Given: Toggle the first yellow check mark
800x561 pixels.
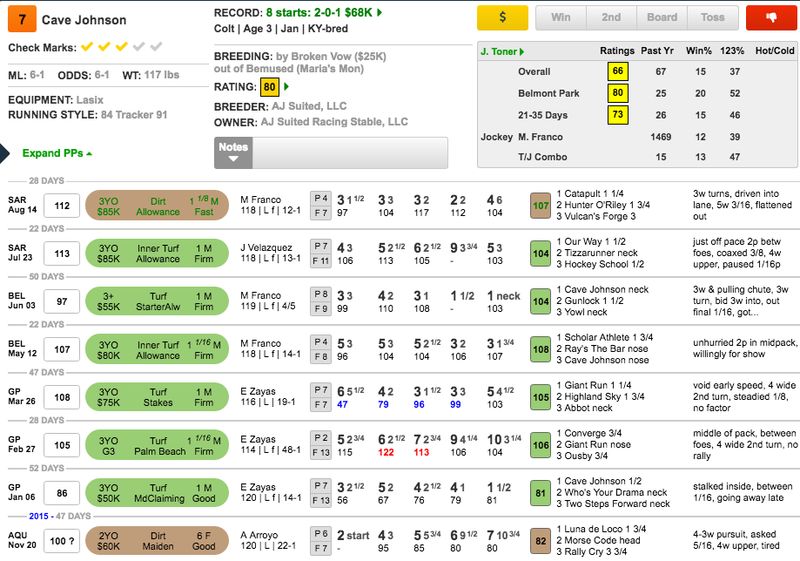Looking at the screenshot, I should coord(87,47).
